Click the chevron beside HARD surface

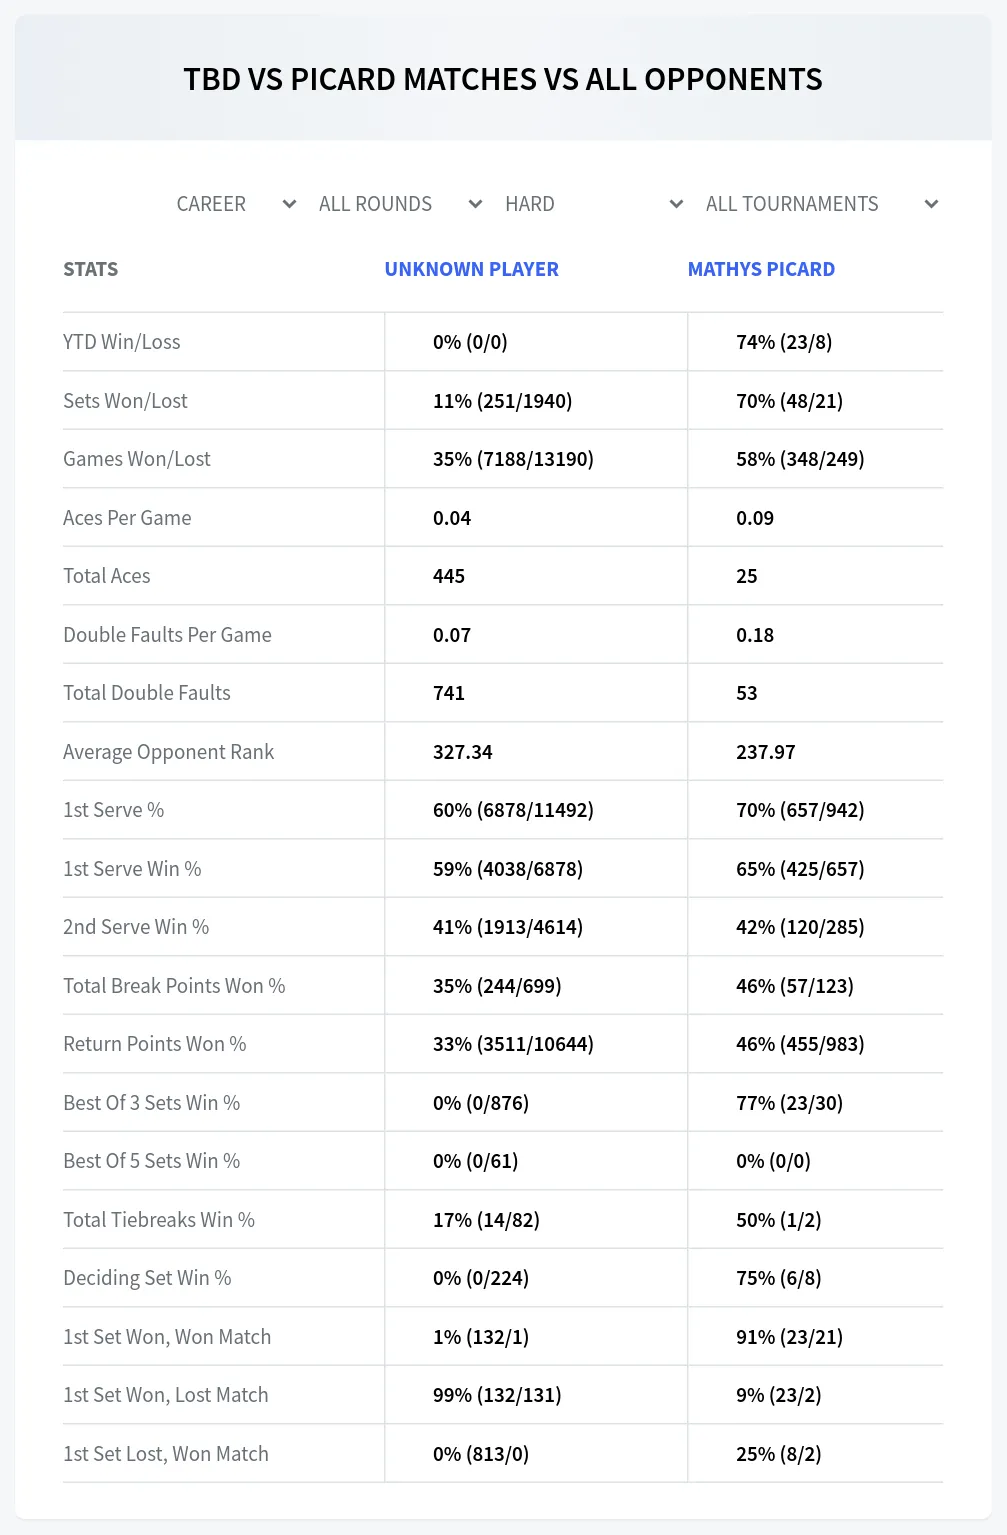677,204
